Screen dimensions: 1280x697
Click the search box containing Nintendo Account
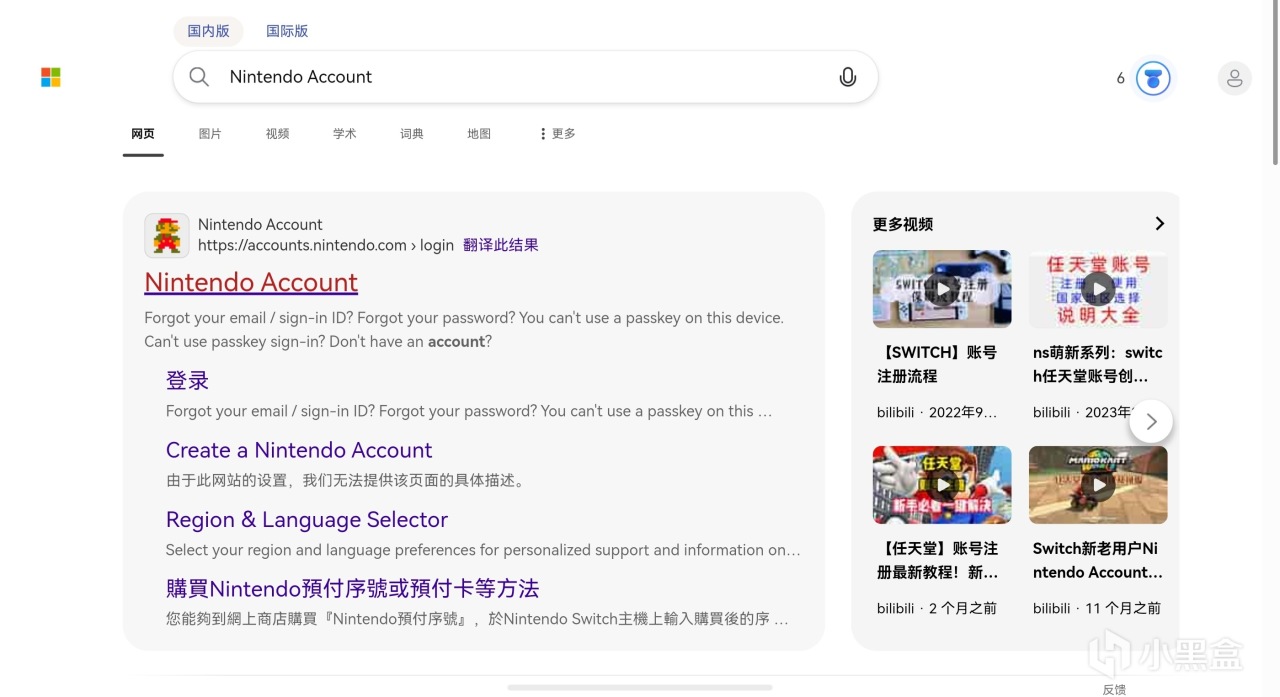[x=525, y=77]
